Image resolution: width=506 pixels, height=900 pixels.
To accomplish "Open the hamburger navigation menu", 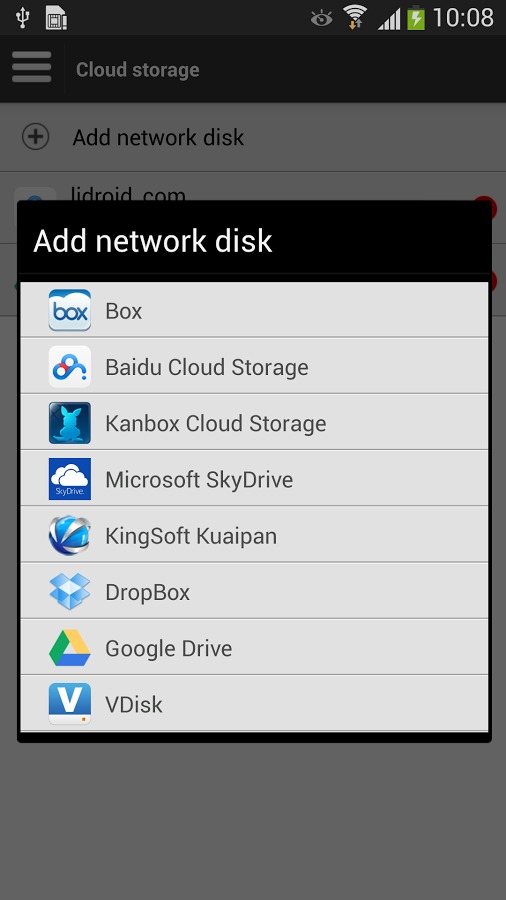I will click(x=32, y=67).
